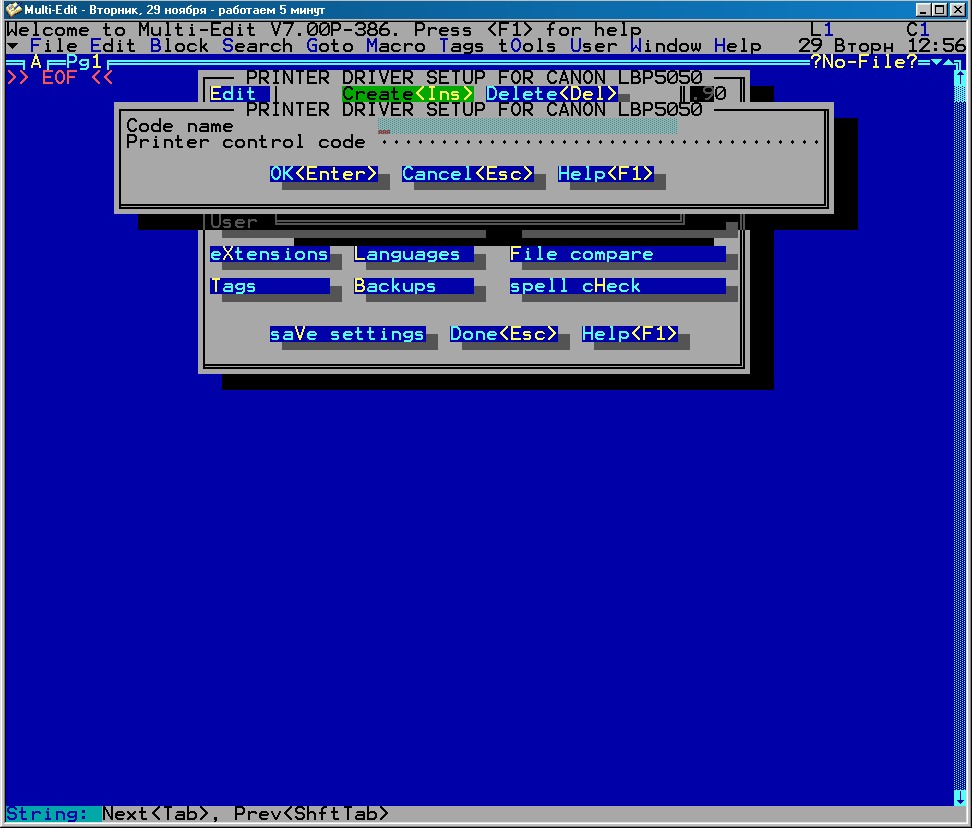Click the Tags button below eXtensions

tap(270, 286)
